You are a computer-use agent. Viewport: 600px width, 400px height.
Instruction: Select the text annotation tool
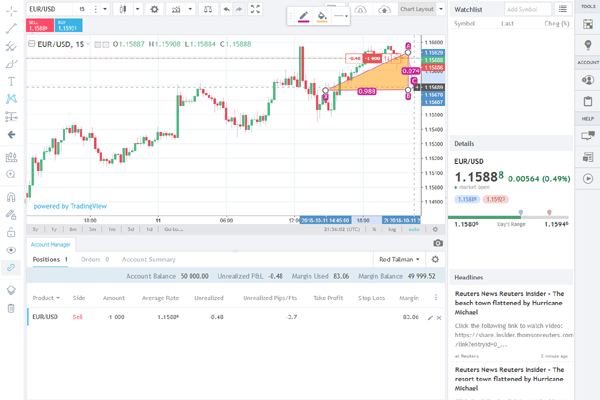click(11, 82)
